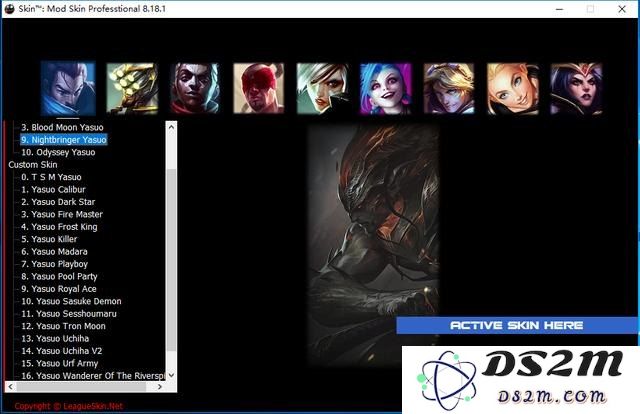Pick 14. Yasuo Uchiha V2 skin

[61, 351]
